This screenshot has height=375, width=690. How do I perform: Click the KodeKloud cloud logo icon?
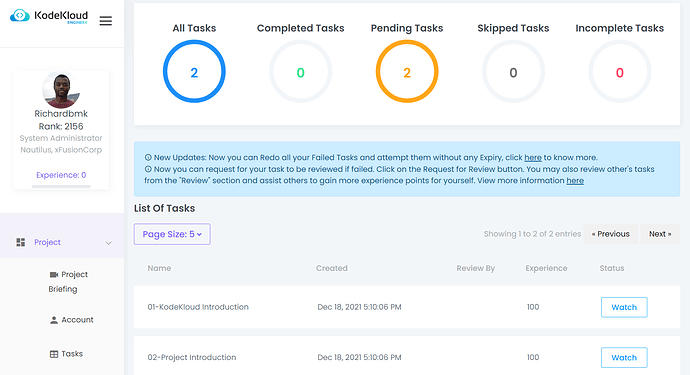coord(20,15)
